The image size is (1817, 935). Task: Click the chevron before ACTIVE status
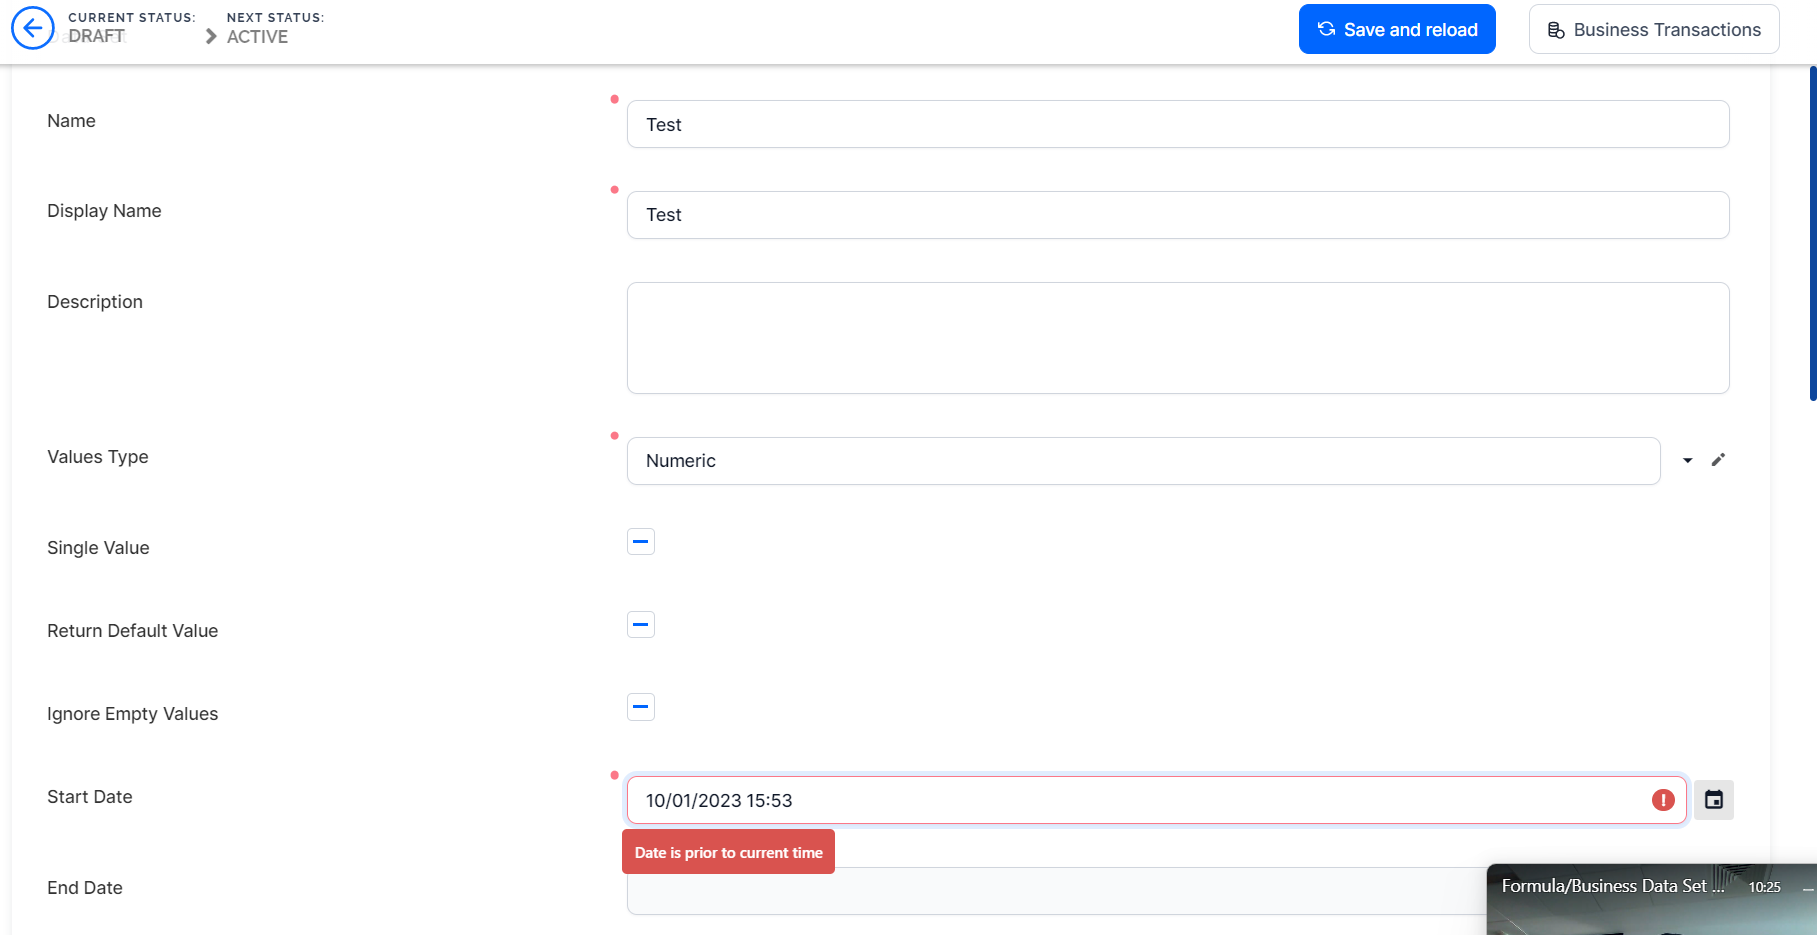(x=211, y=37)
